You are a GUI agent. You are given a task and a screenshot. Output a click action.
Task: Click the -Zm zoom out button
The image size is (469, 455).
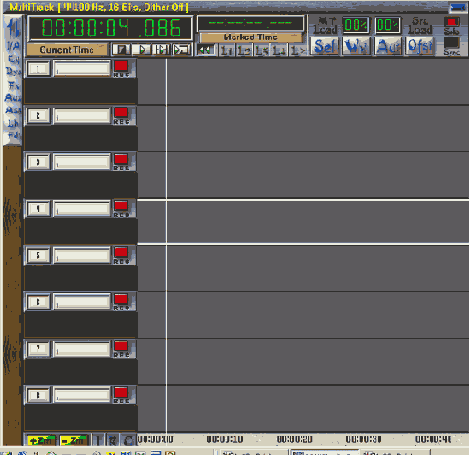(x=74, y=441)
